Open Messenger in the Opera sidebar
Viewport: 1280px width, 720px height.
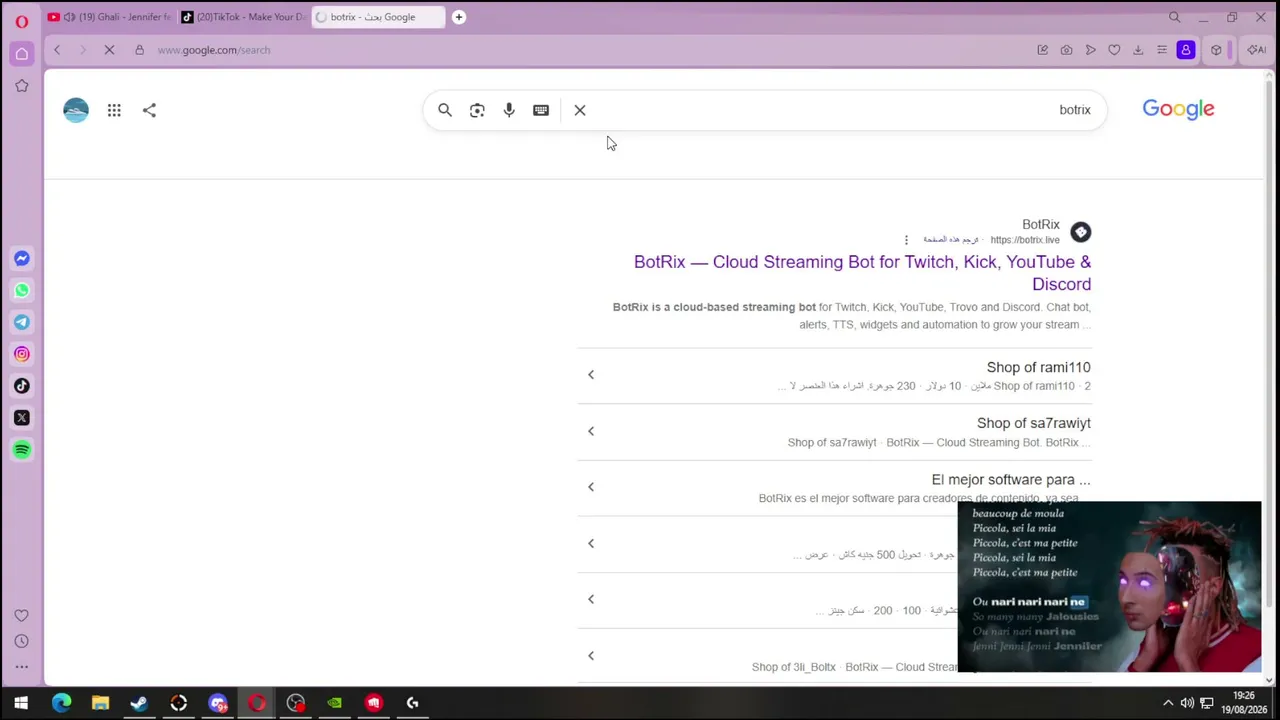point(21,258)
